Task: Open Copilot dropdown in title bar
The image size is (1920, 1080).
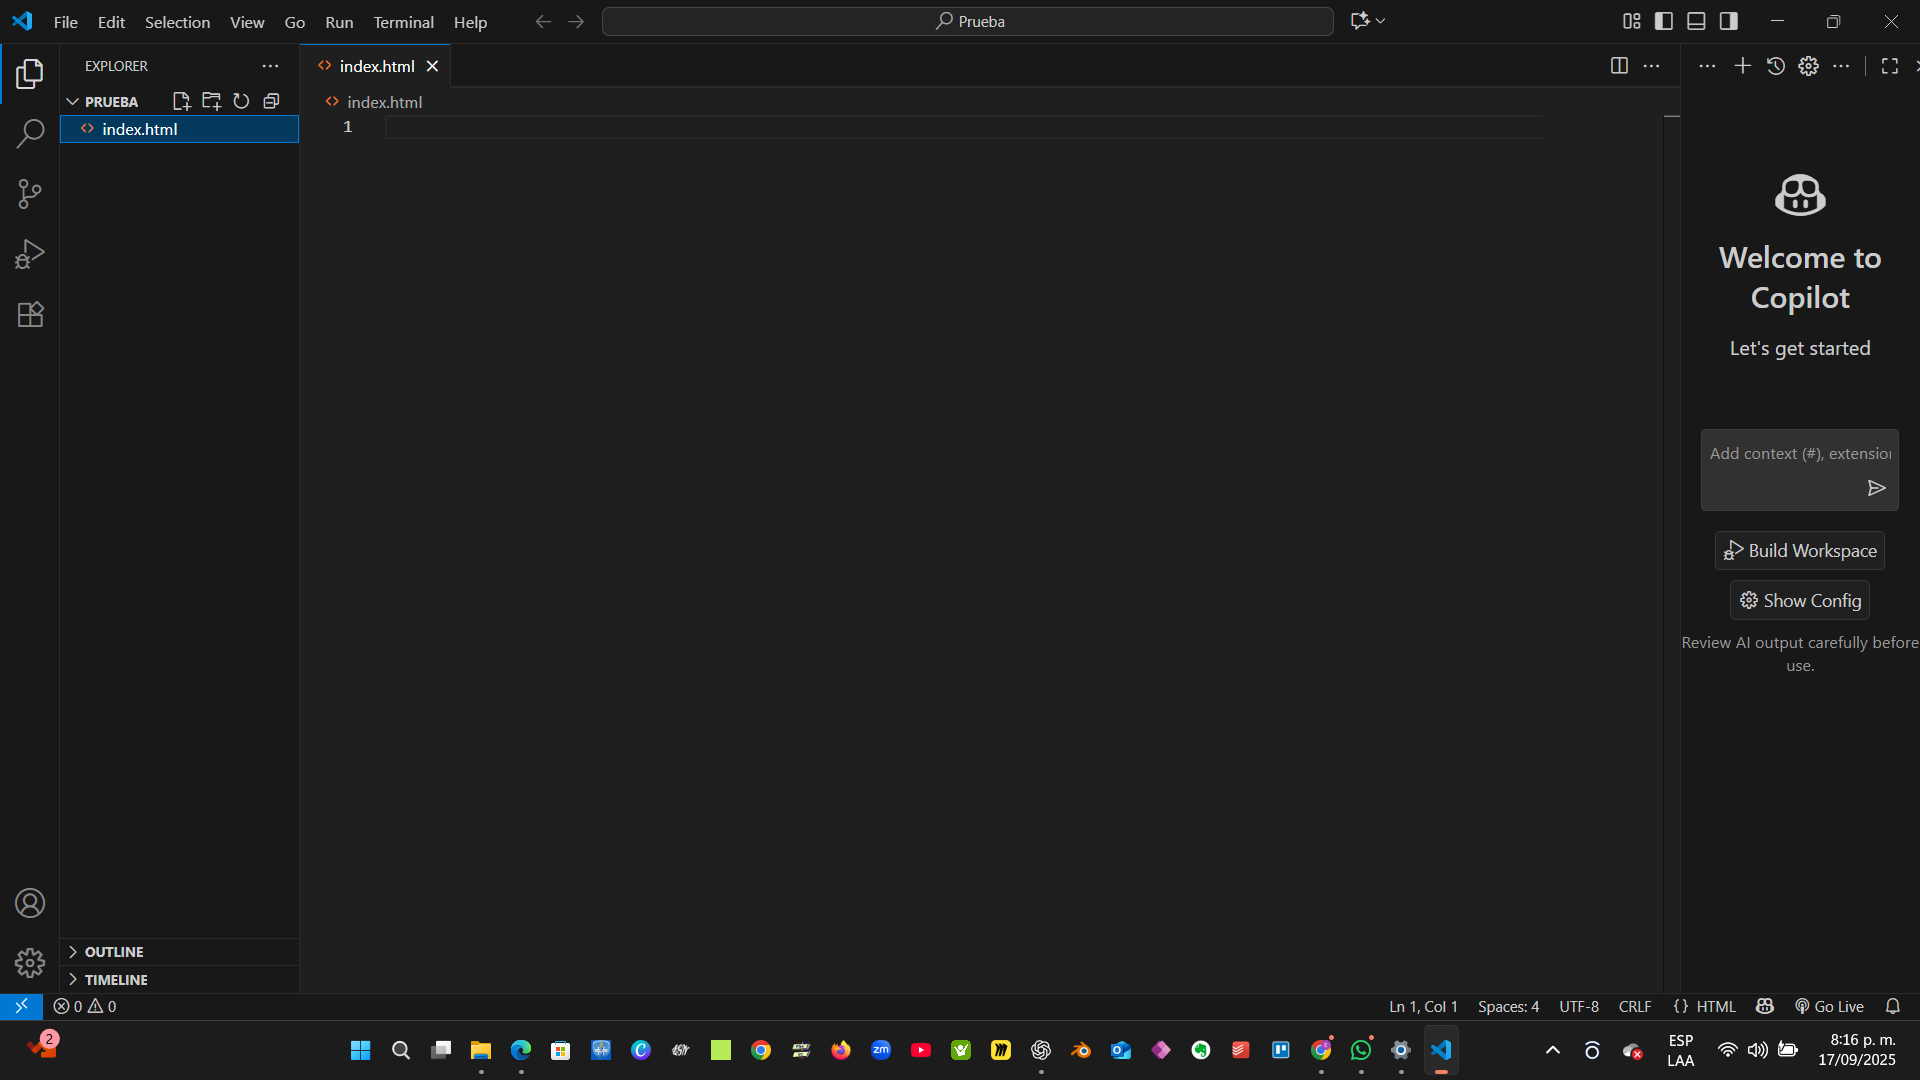Action: click(1380, 21)
